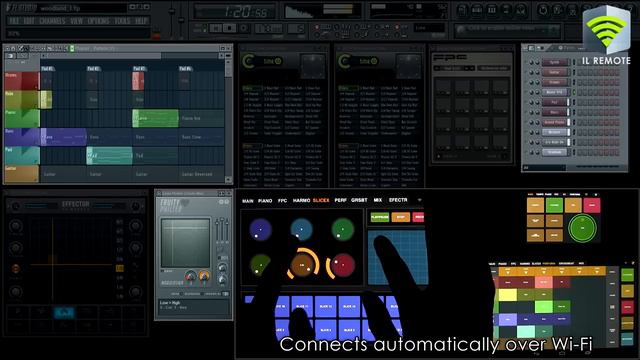Click the record transport button
Screen dimensions: 640x360
(244, 28)
